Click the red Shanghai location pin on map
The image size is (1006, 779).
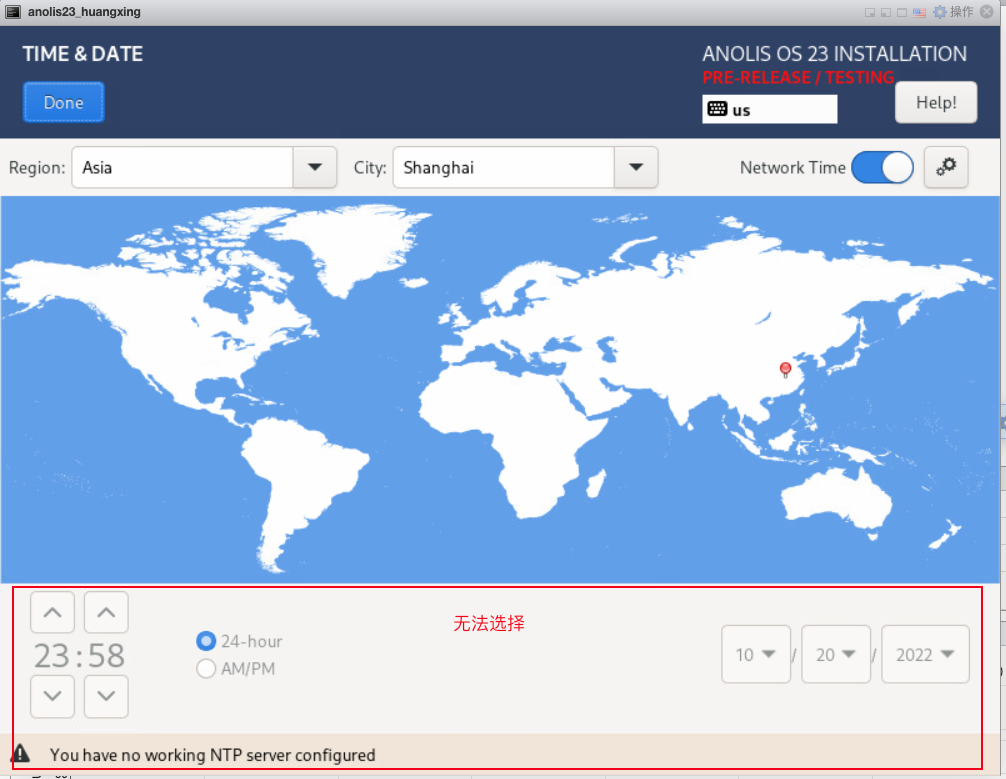click(785, 369)
